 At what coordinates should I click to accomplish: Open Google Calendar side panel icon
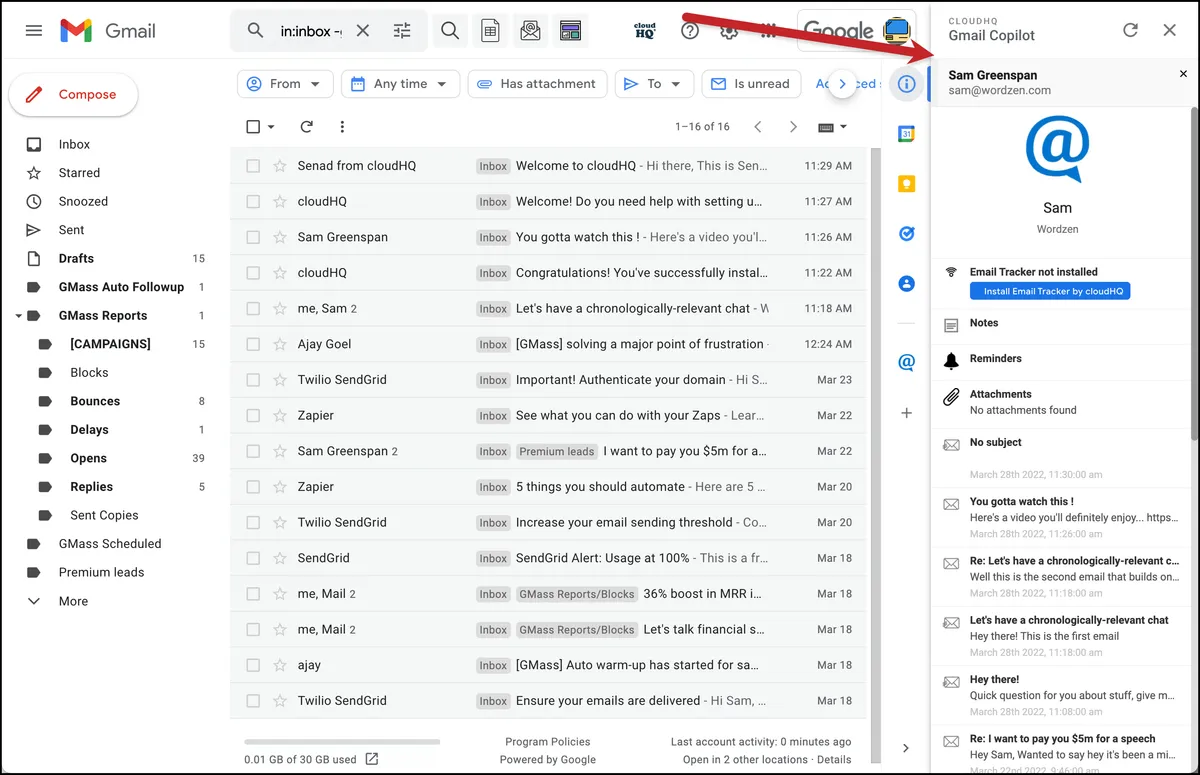(907, 135)
